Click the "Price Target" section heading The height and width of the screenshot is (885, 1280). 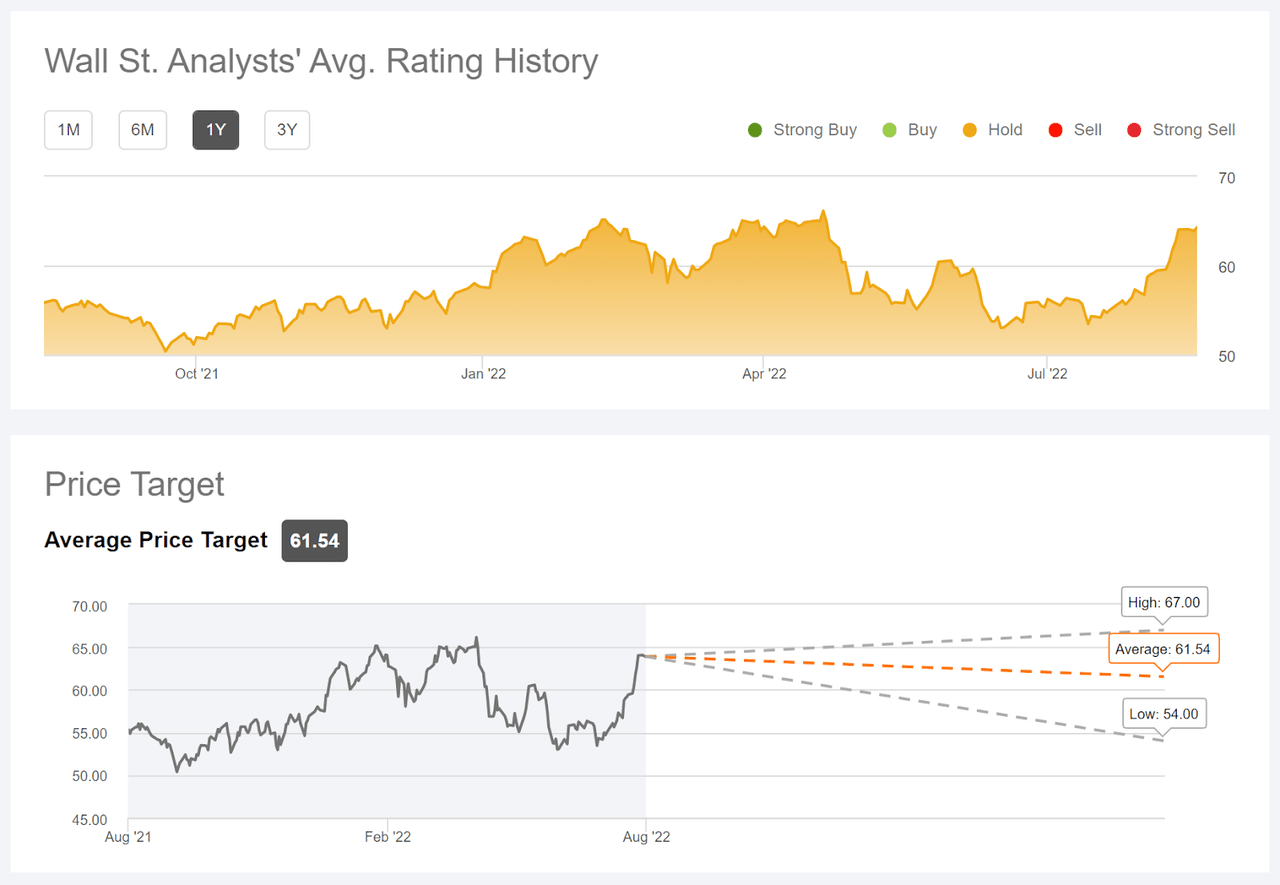133,484
